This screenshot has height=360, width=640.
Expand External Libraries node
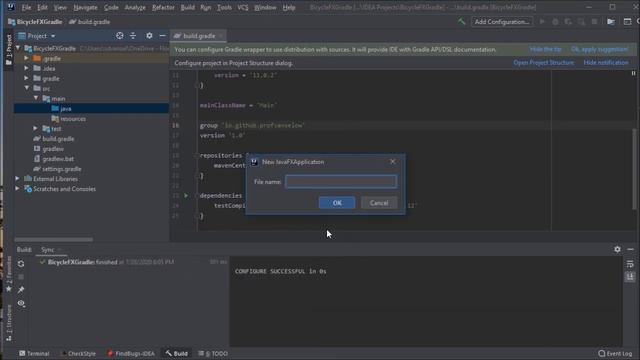tap(18, 179)
